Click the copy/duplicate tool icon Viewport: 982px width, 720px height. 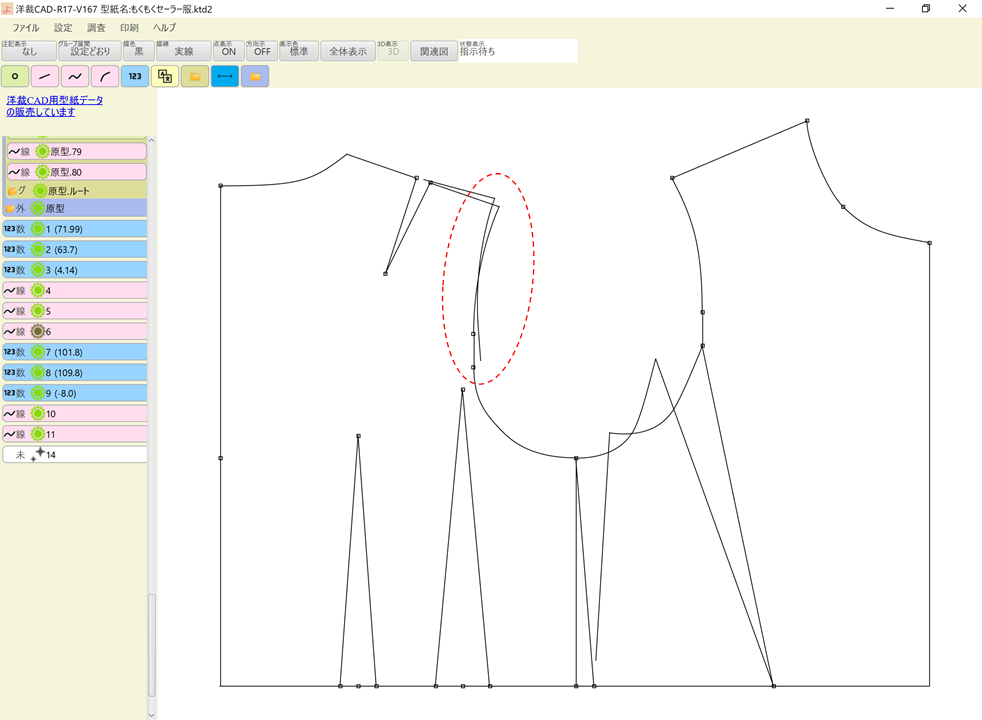[x=164, y=75]
